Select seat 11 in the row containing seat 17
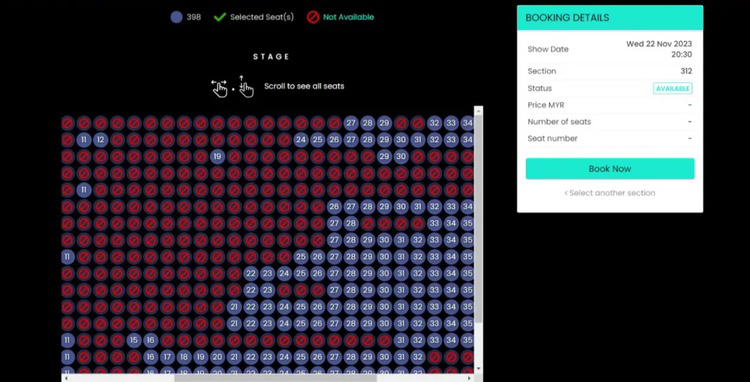 [x=67, y=357]
